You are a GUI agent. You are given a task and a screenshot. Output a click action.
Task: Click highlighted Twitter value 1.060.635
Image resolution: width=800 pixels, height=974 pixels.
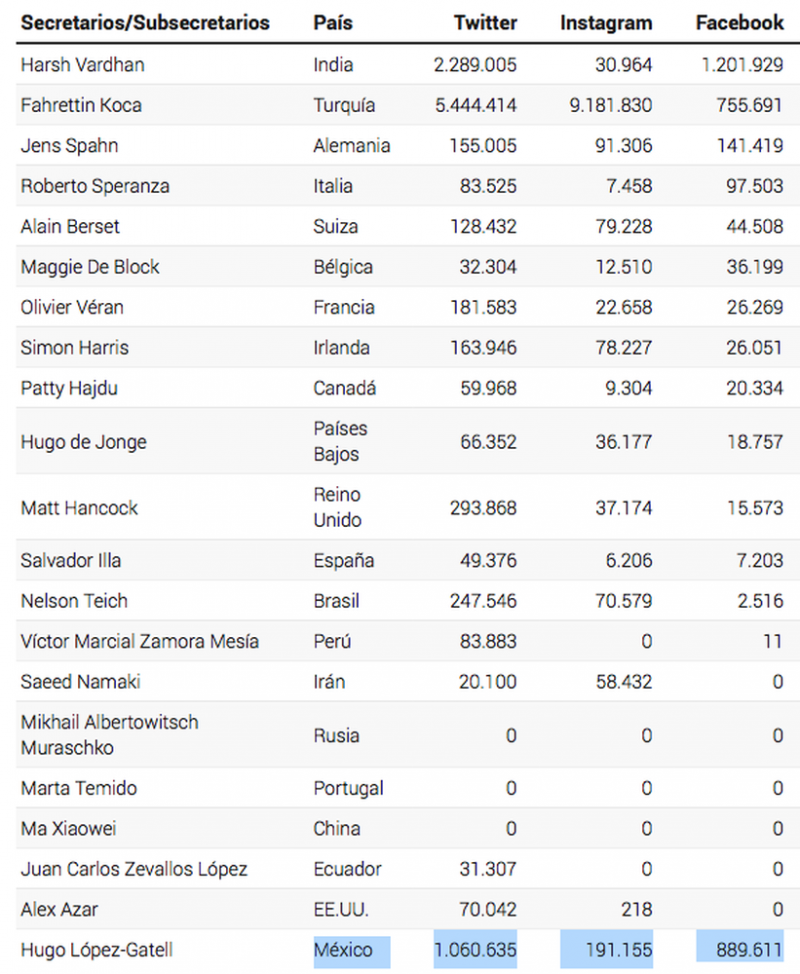point(475,949)
